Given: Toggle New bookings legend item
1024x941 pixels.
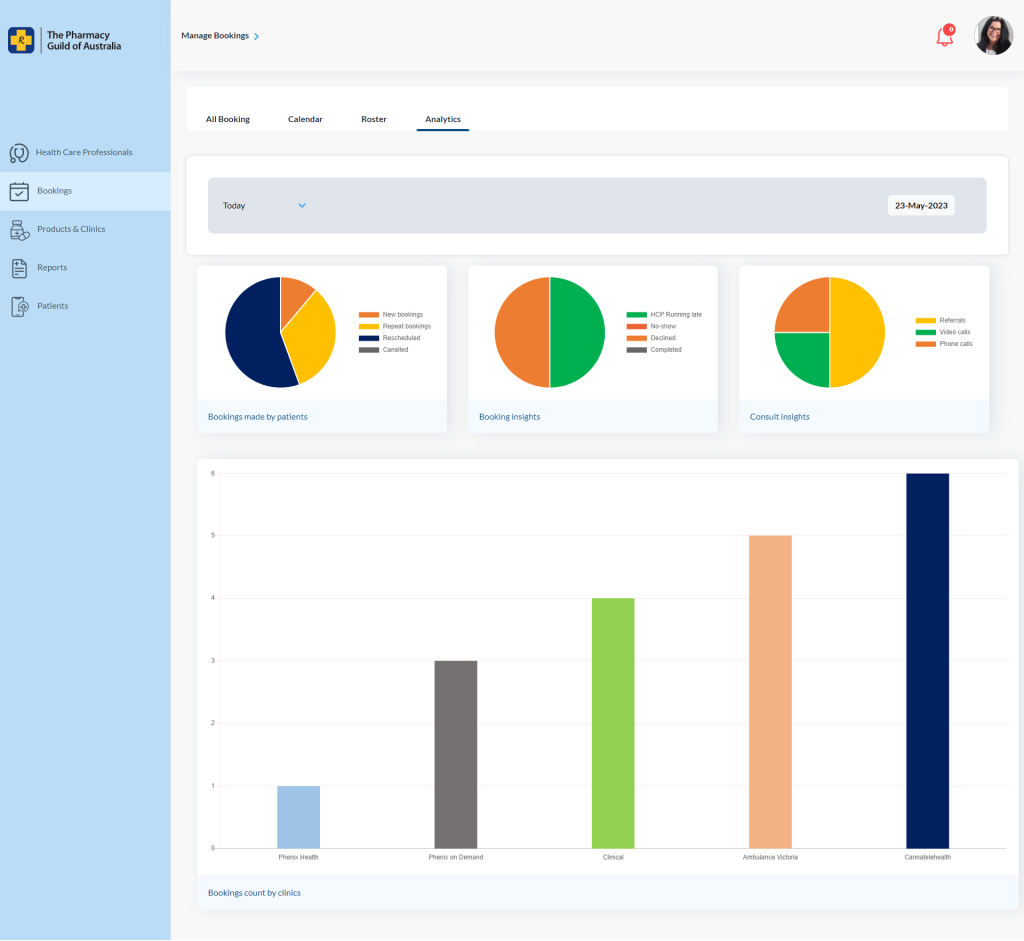Looking at the screenshot, I should 402,315.
